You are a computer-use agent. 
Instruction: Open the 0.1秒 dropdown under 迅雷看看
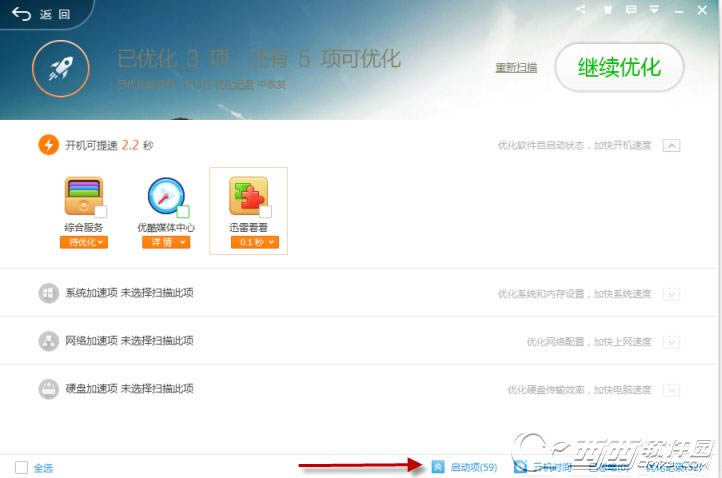(x=255, y=242)
